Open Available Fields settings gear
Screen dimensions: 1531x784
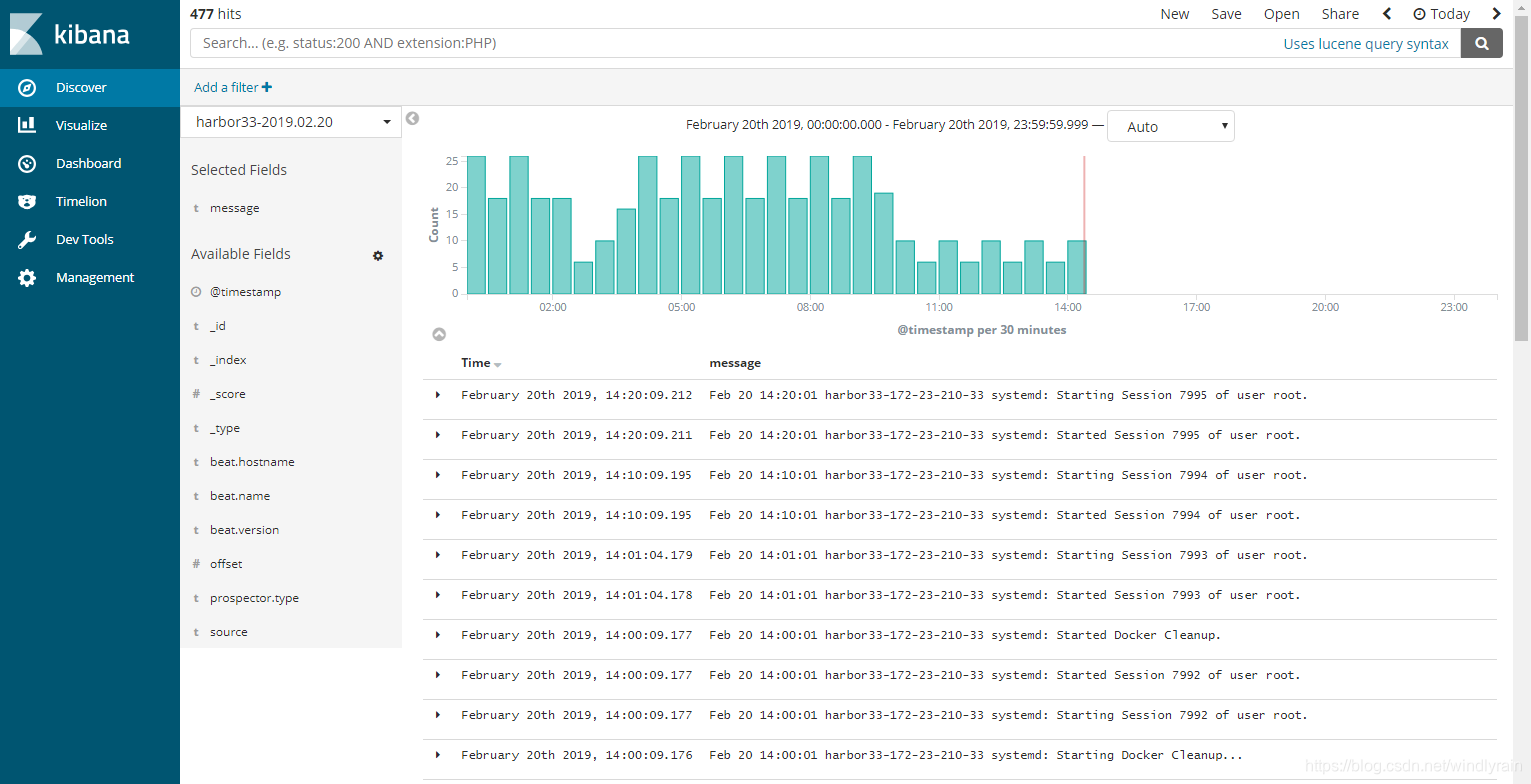coord(378,255)
